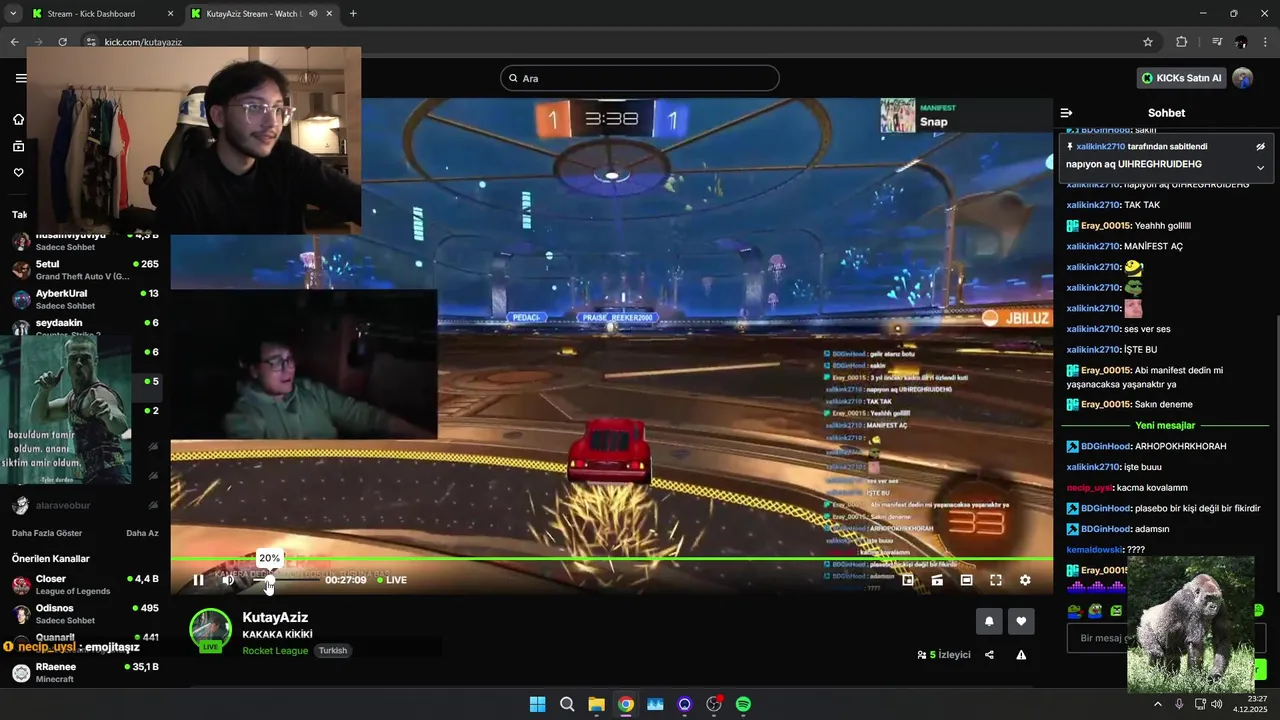1280x720 pixels.
Task: Jump to LIVE in player
Action: [392, 580]
